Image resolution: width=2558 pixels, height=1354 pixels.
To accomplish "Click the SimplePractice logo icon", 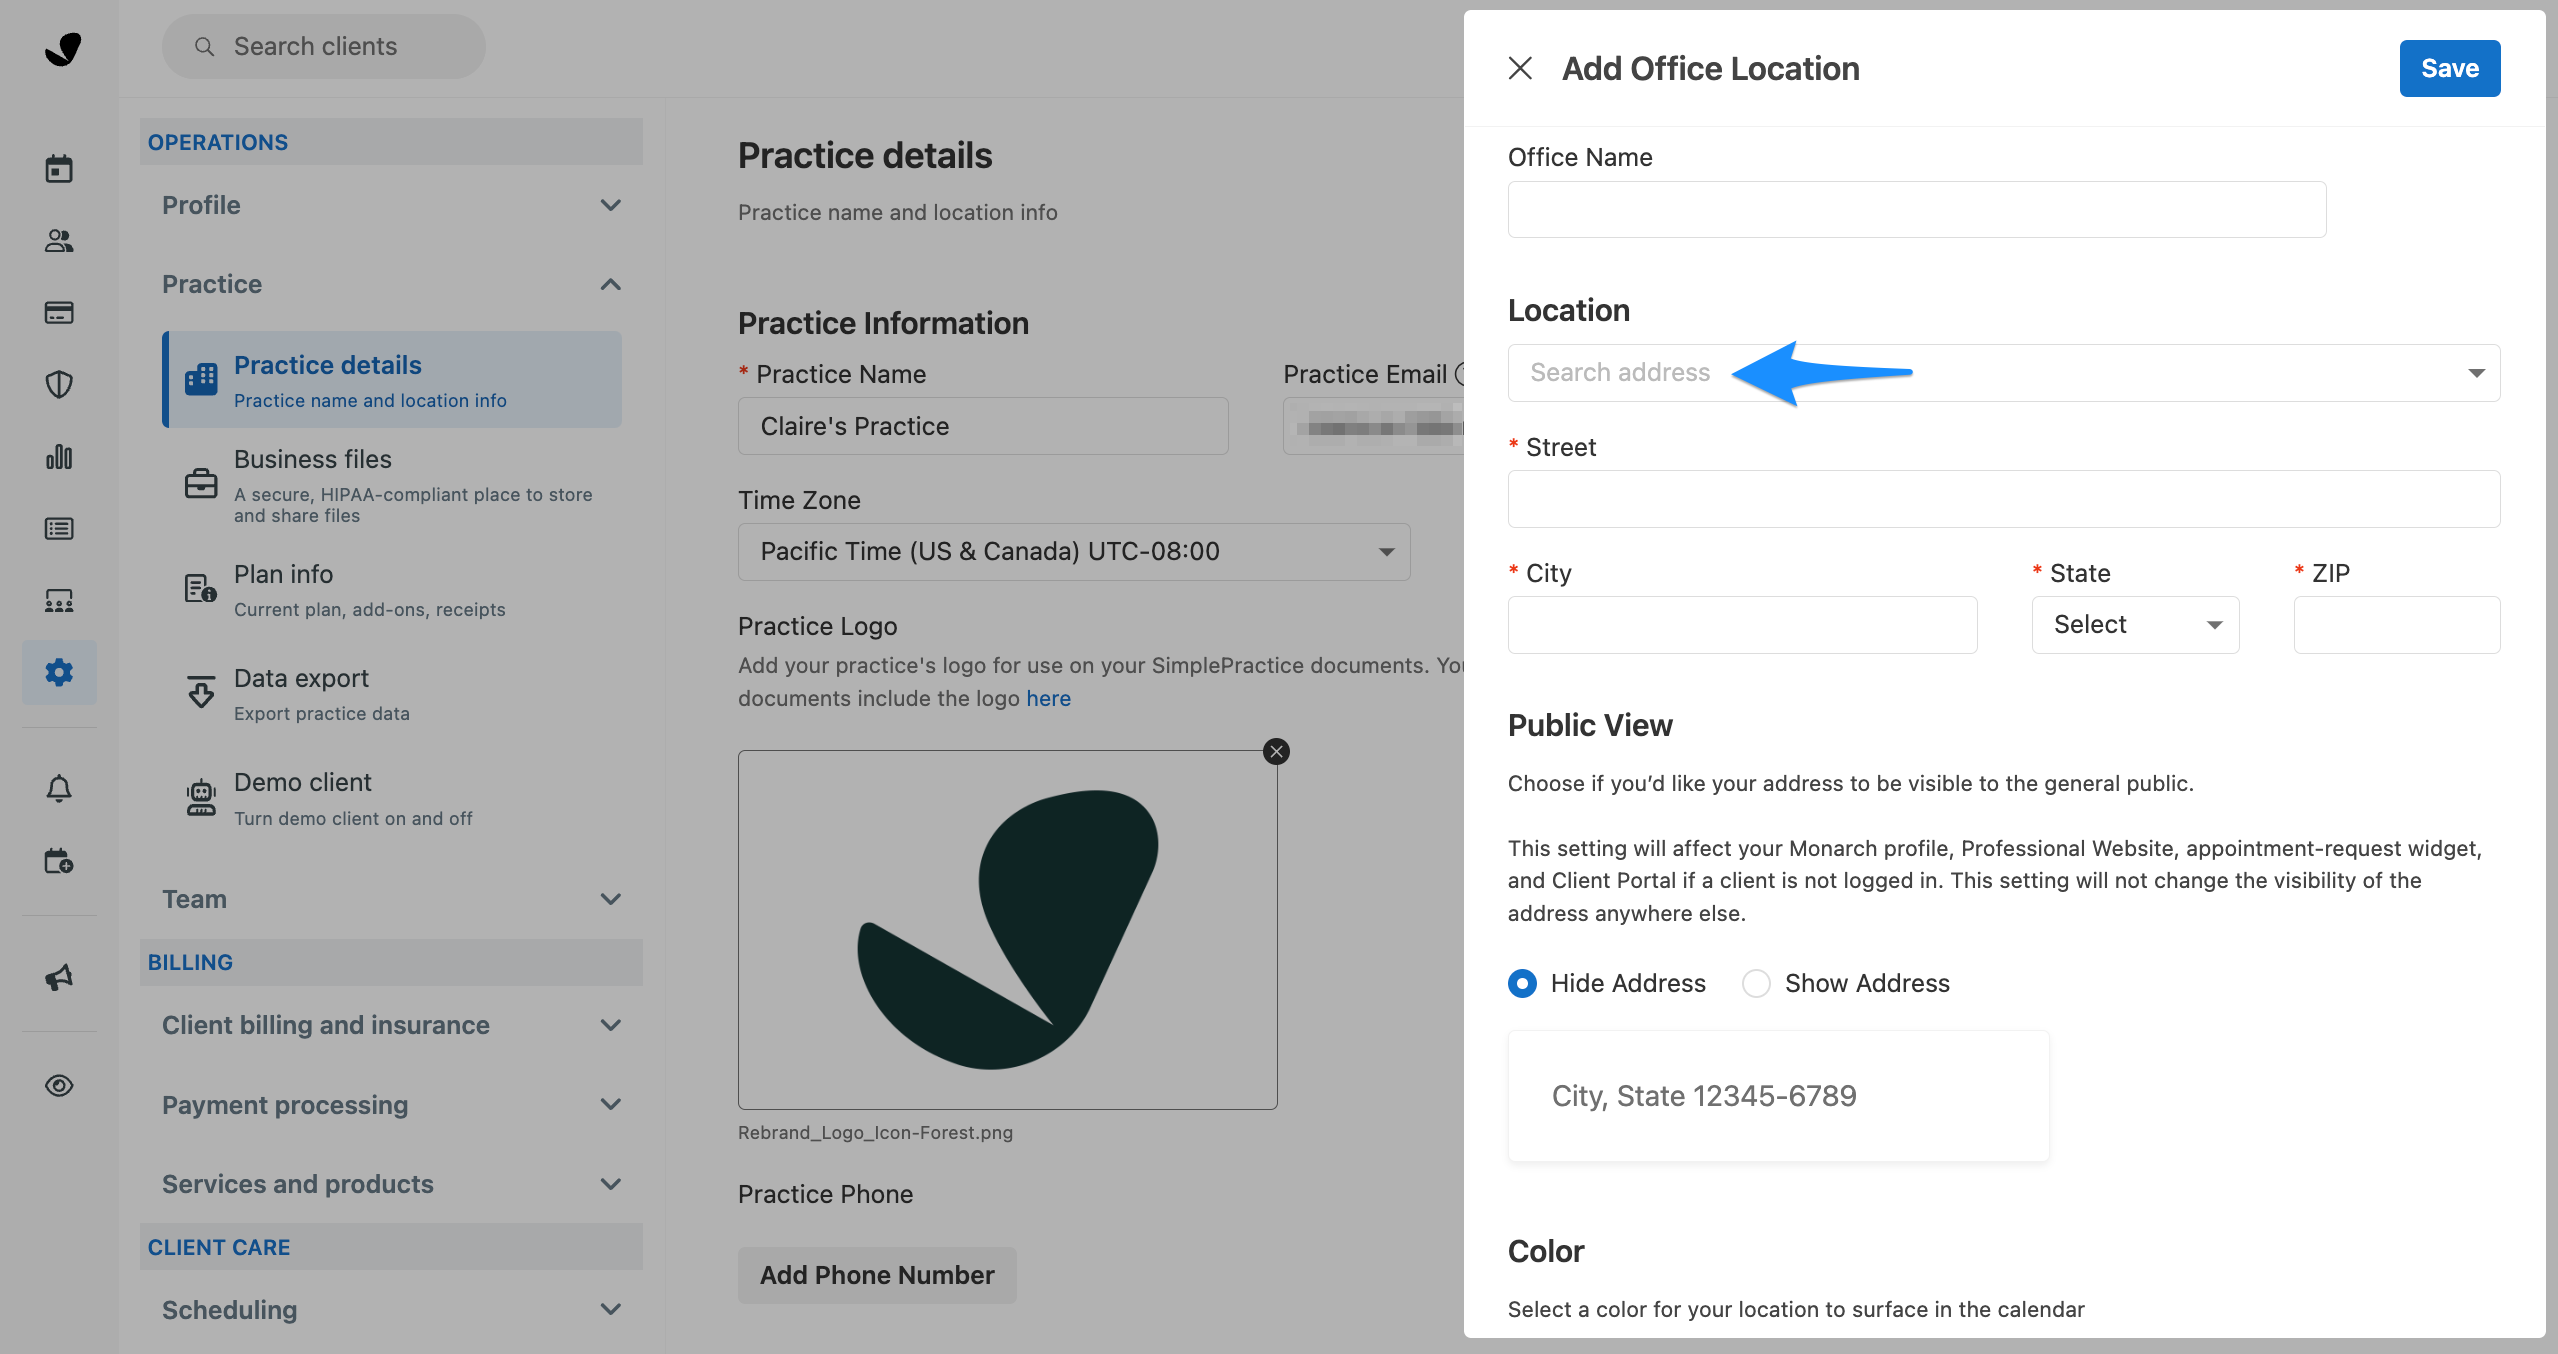I will (x=62, y=48).
